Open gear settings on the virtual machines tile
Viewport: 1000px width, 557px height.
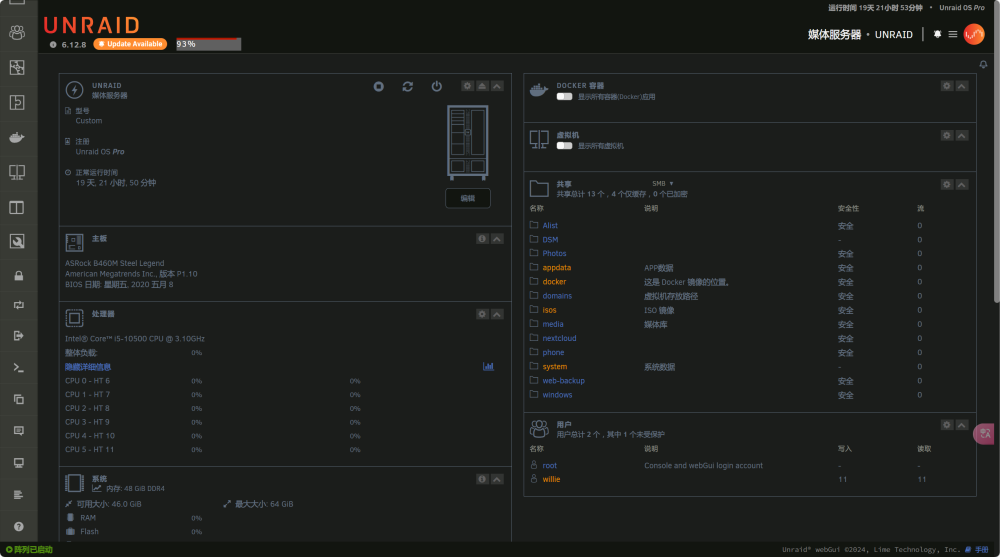click(x=947, y=135)
